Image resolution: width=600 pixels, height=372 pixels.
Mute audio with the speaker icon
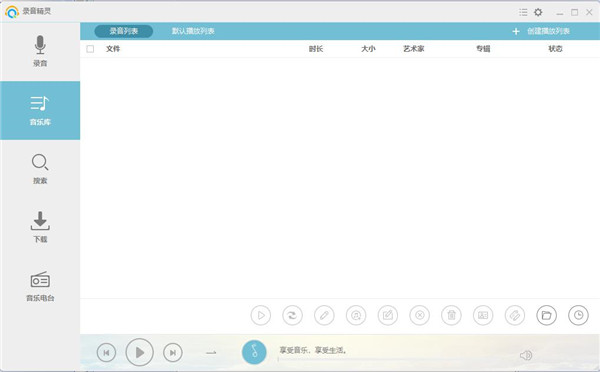point(526,356)
